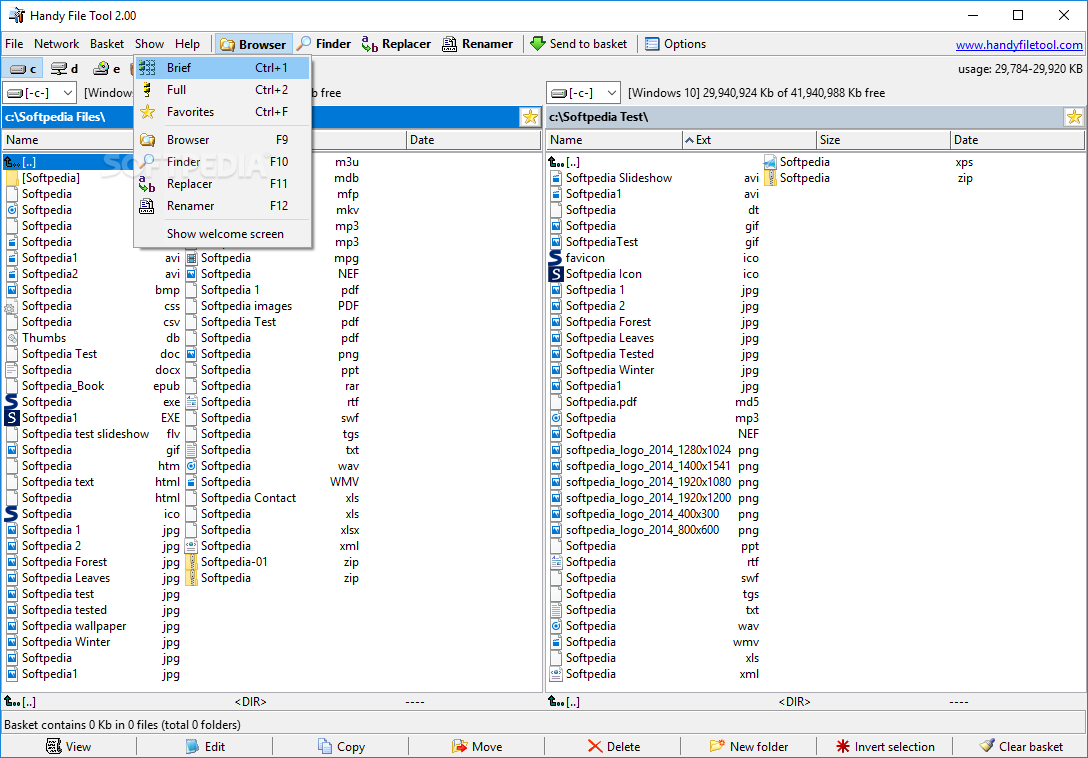Select Softpedia zip file in right panel

[868, 178]
